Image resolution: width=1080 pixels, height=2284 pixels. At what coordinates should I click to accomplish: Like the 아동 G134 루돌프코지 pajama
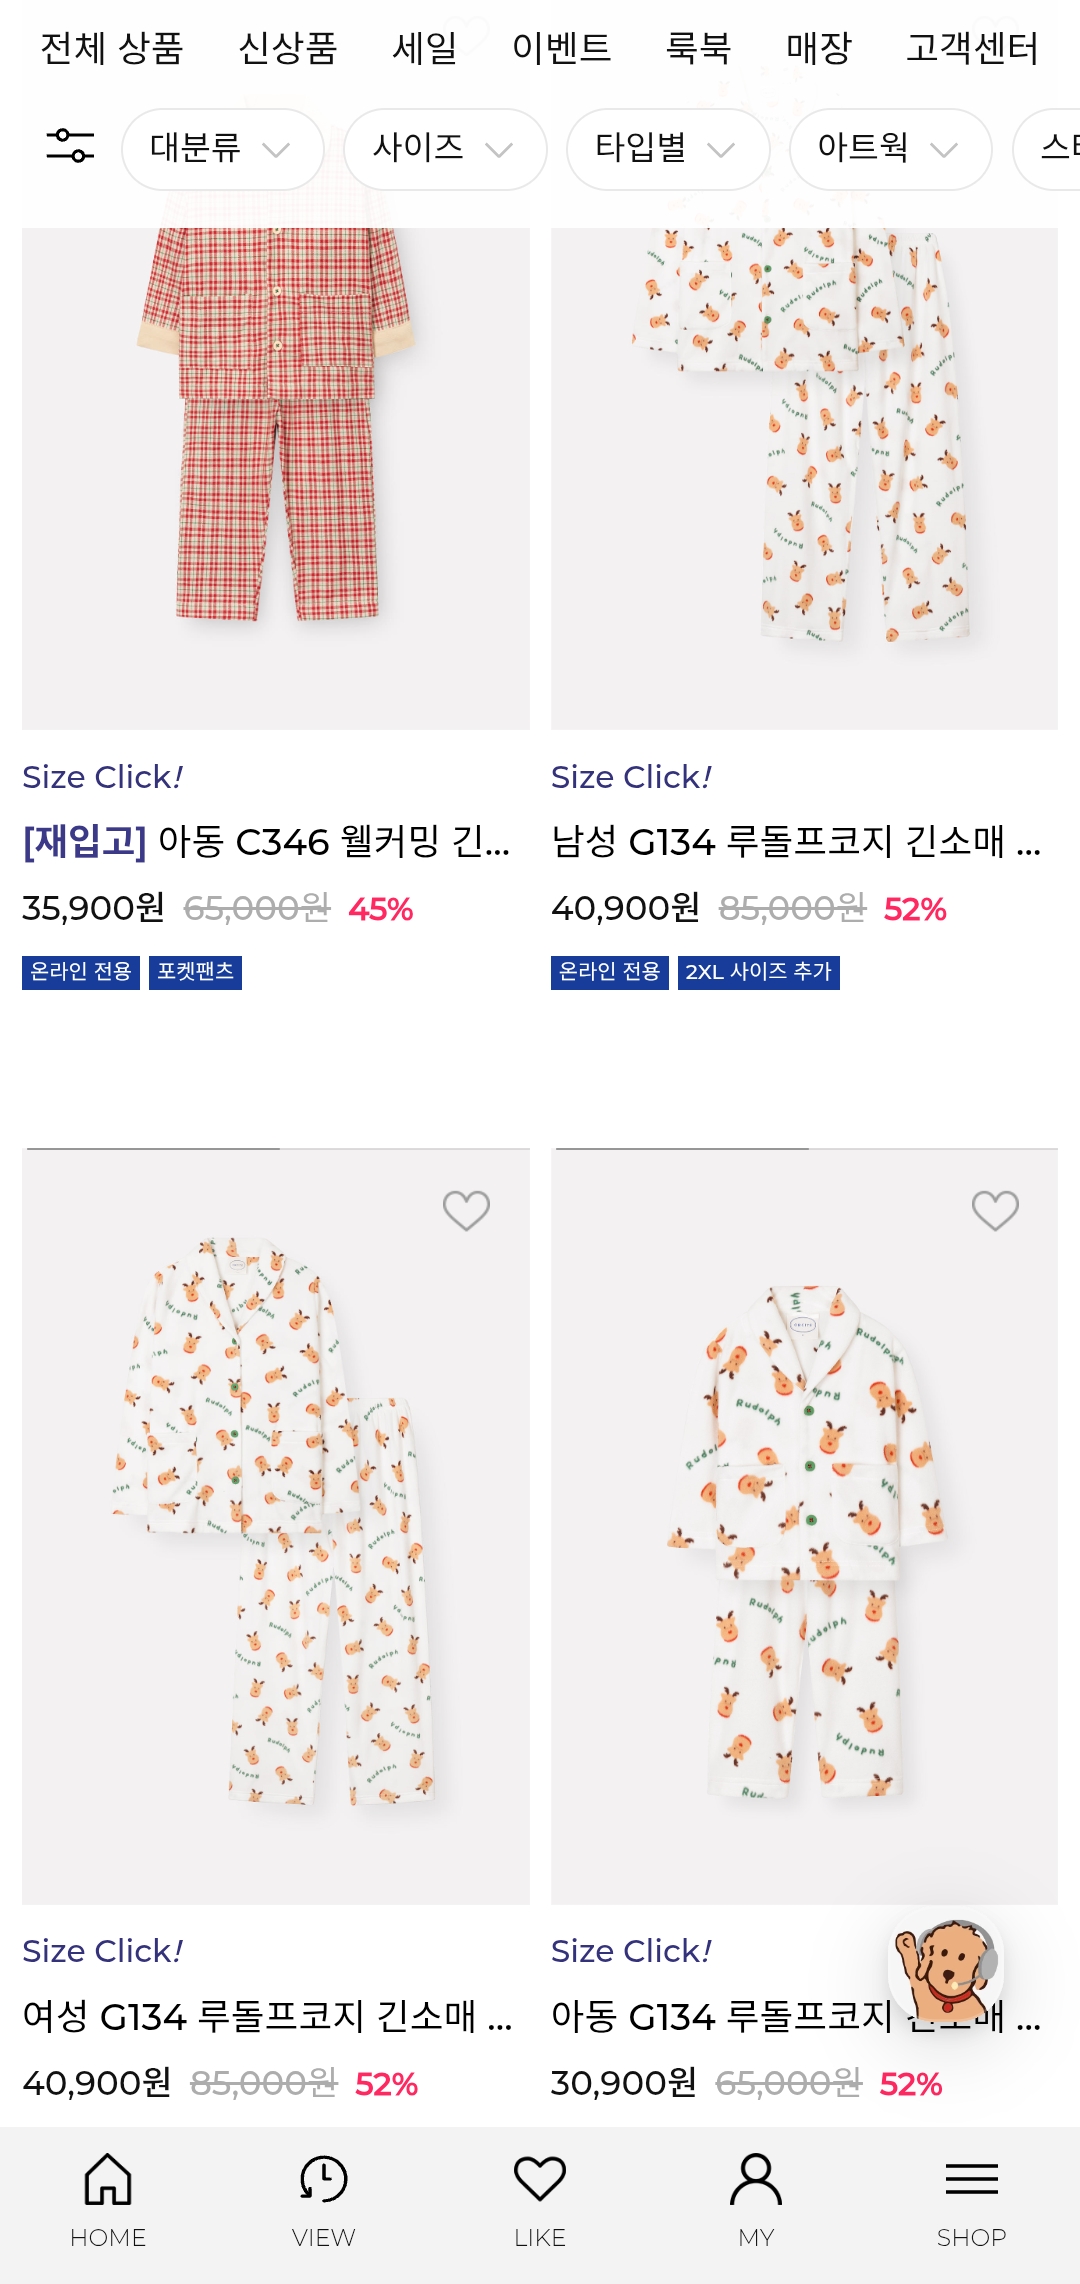coord(995,1210)
